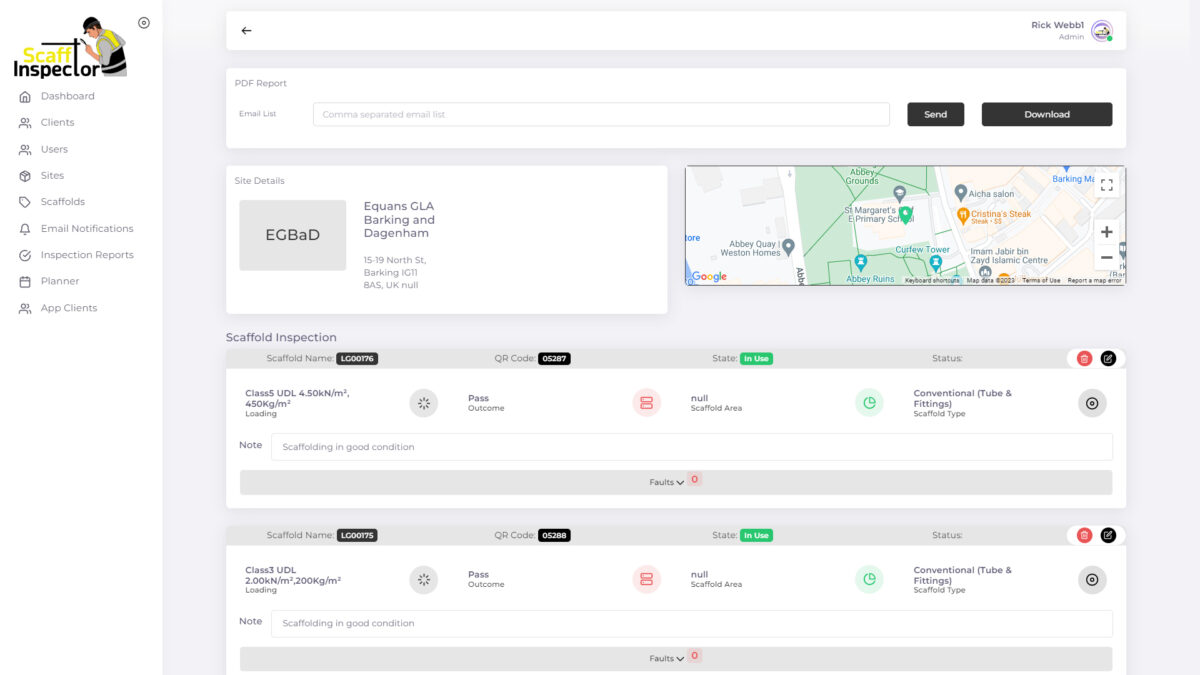Click the back arrow icon
Image resolution: width=1200 pixels, height=675 pixels.
246,31
